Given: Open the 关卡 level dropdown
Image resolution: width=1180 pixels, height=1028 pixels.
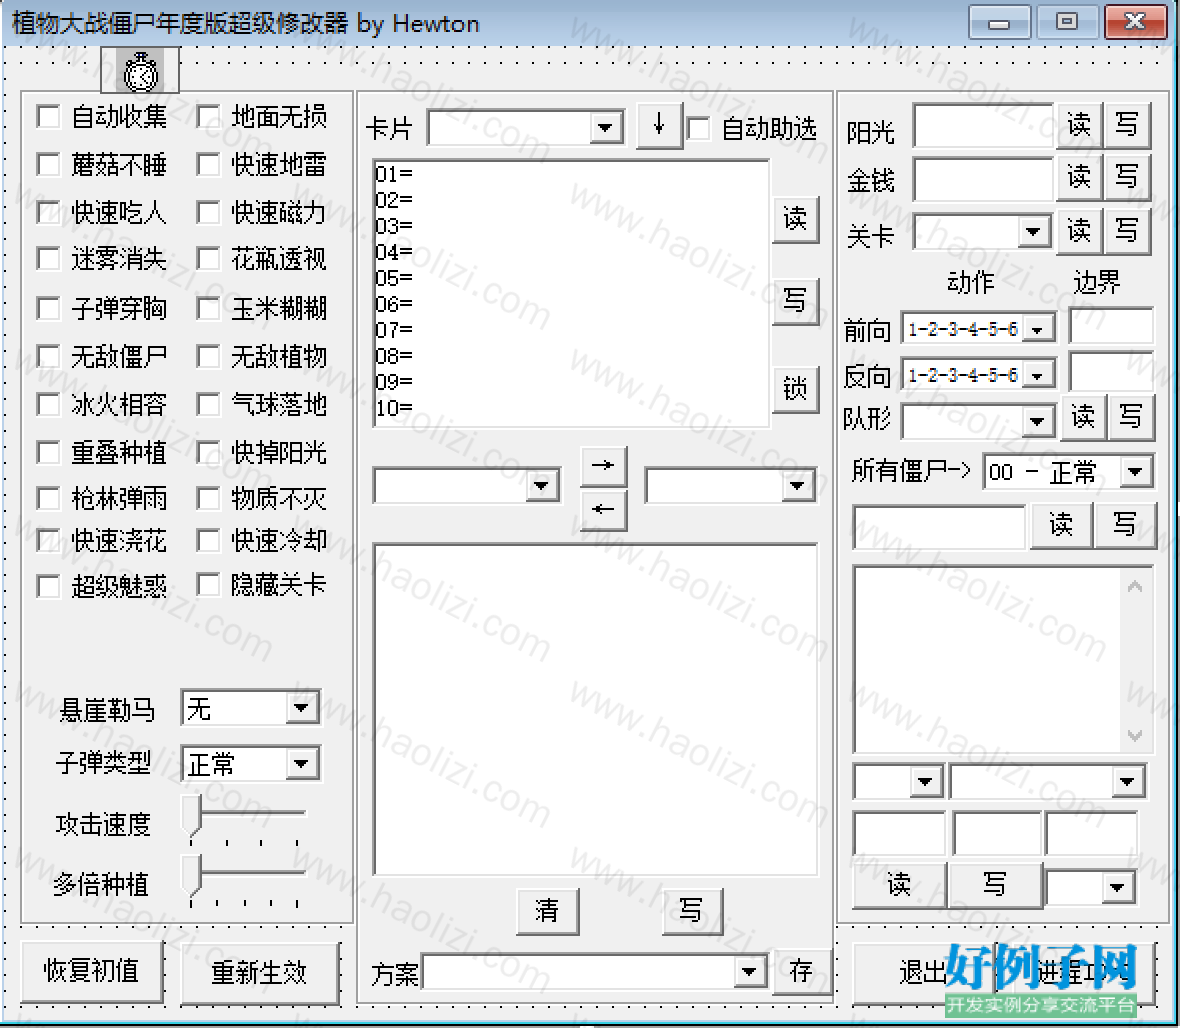Looking at the screenshot, I should coord(1034,231).
